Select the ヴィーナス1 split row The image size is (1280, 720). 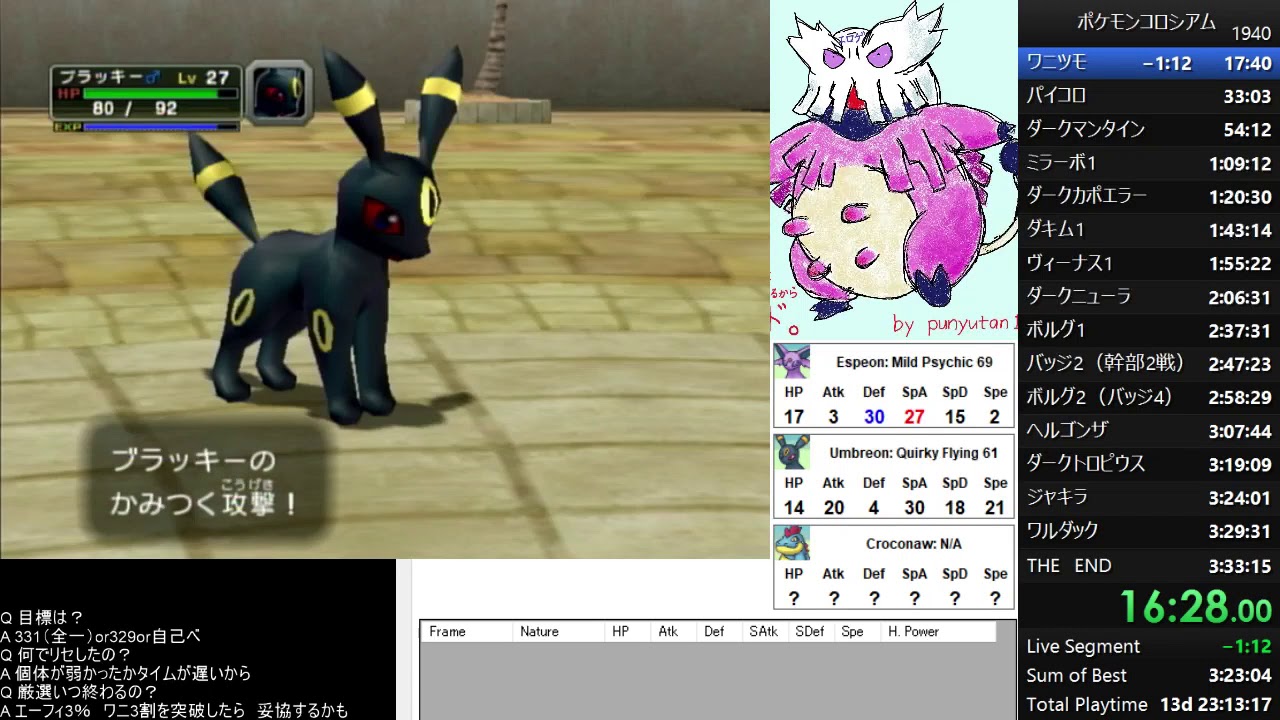coord(1149,264)
